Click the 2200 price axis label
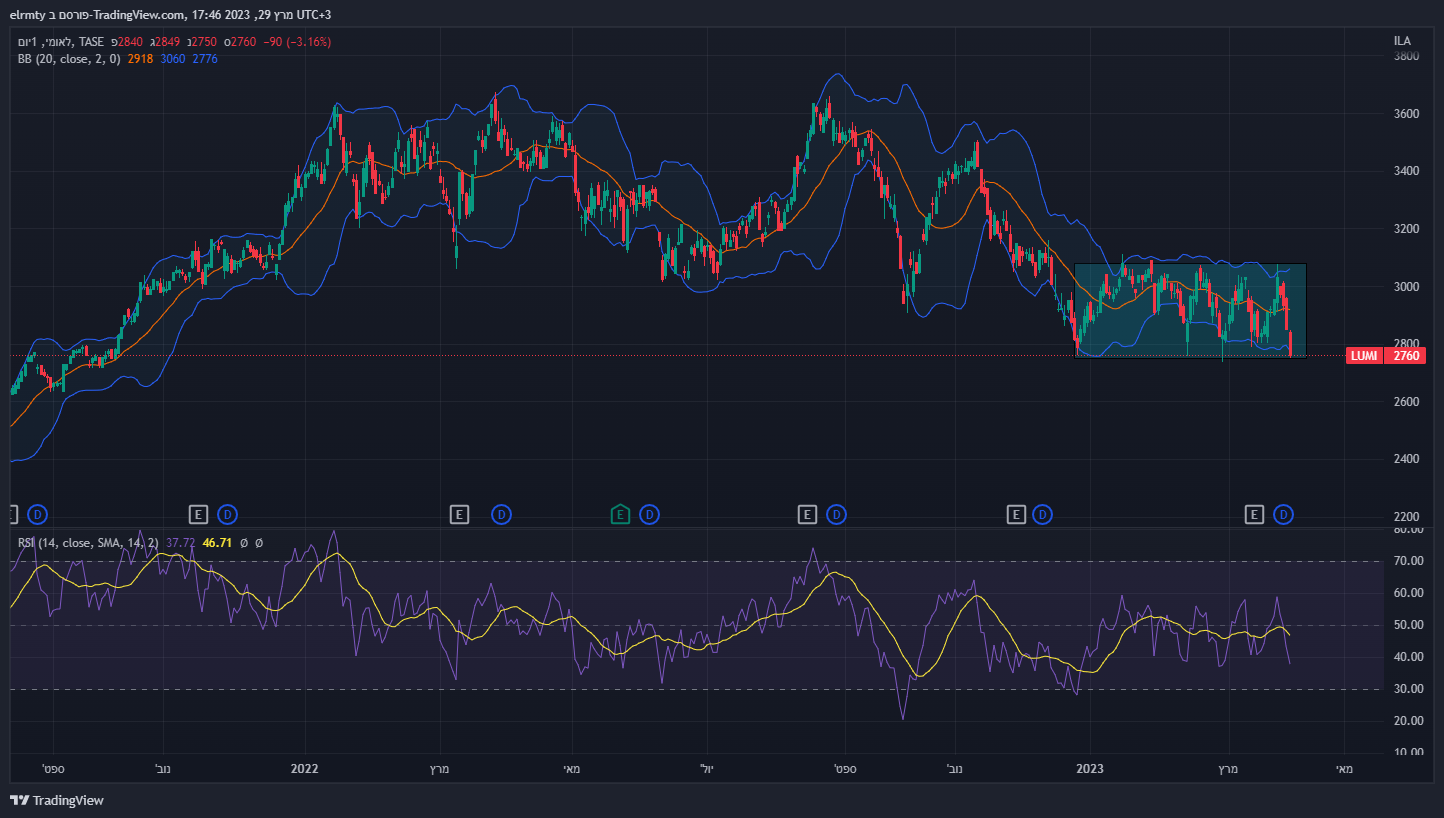 point(1407,517)
